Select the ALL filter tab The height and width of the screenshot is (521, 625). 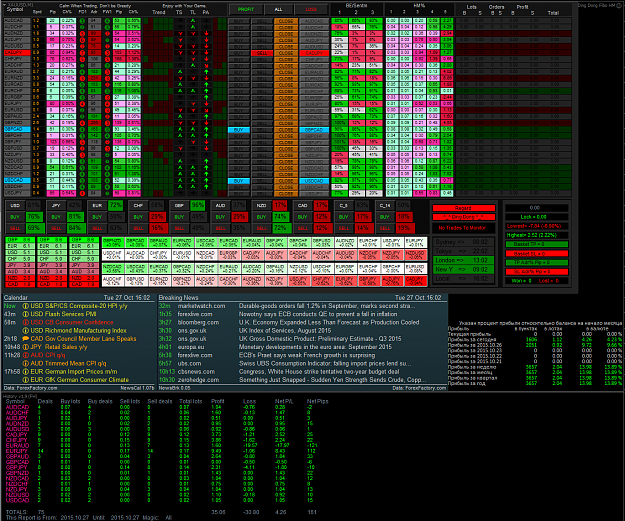coord(278,9)
